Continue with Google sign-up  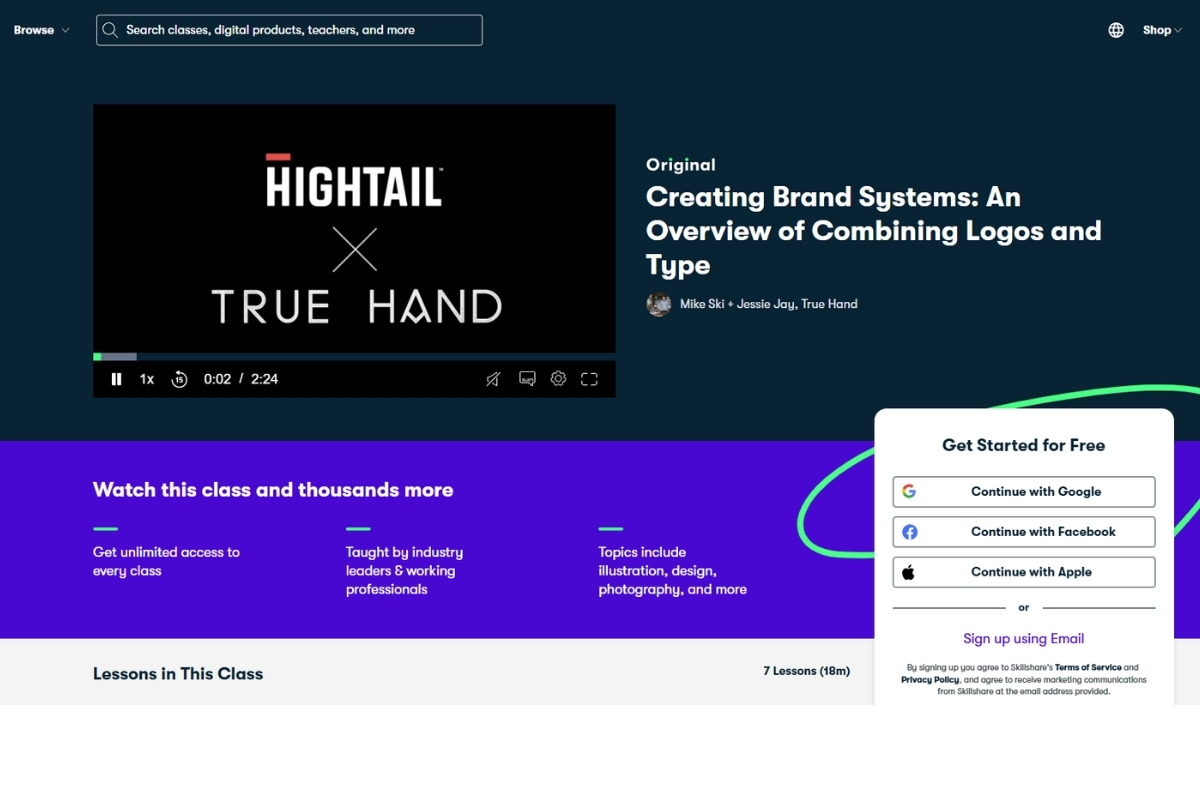[1023, 492]
